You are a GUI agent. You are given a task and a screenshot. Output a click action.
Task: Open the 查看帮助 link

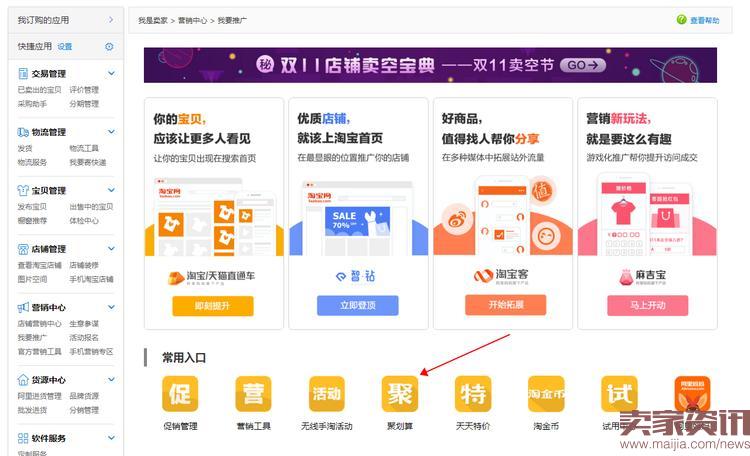[x=705, y=20]
